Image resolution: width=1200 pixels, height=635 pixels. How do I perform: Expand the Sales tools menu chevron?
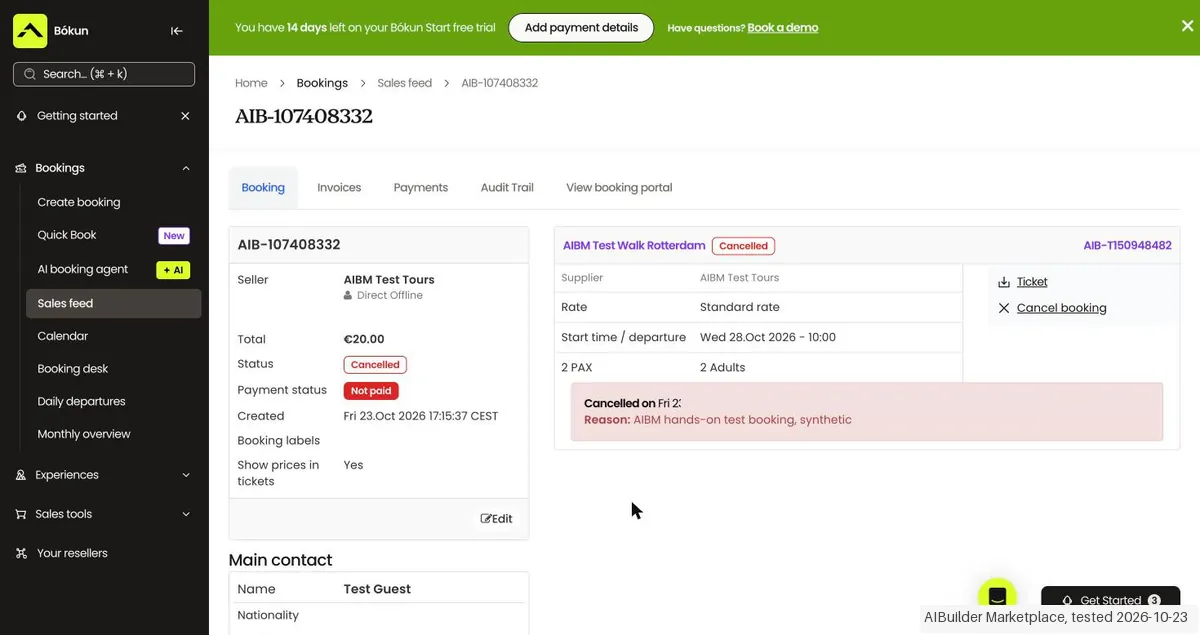coord(186,514)
